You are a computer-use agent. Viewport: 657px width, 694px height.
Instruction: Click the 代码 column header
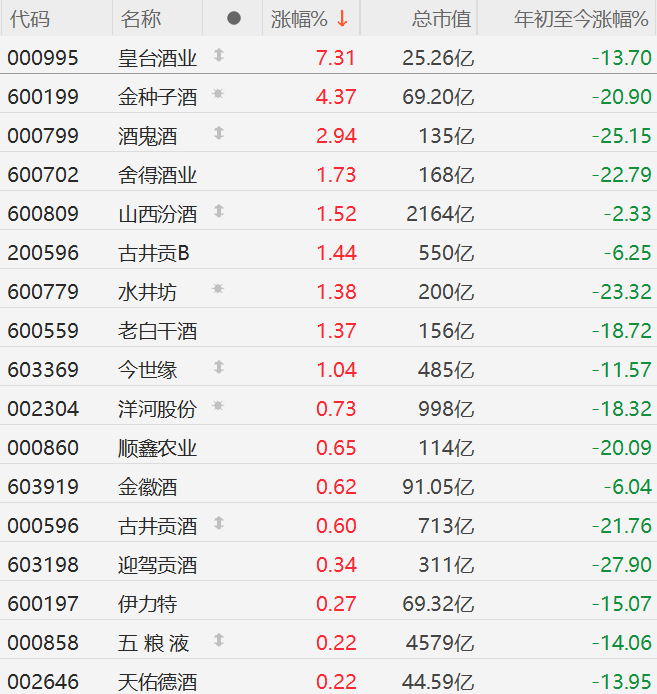coord(30,19)
